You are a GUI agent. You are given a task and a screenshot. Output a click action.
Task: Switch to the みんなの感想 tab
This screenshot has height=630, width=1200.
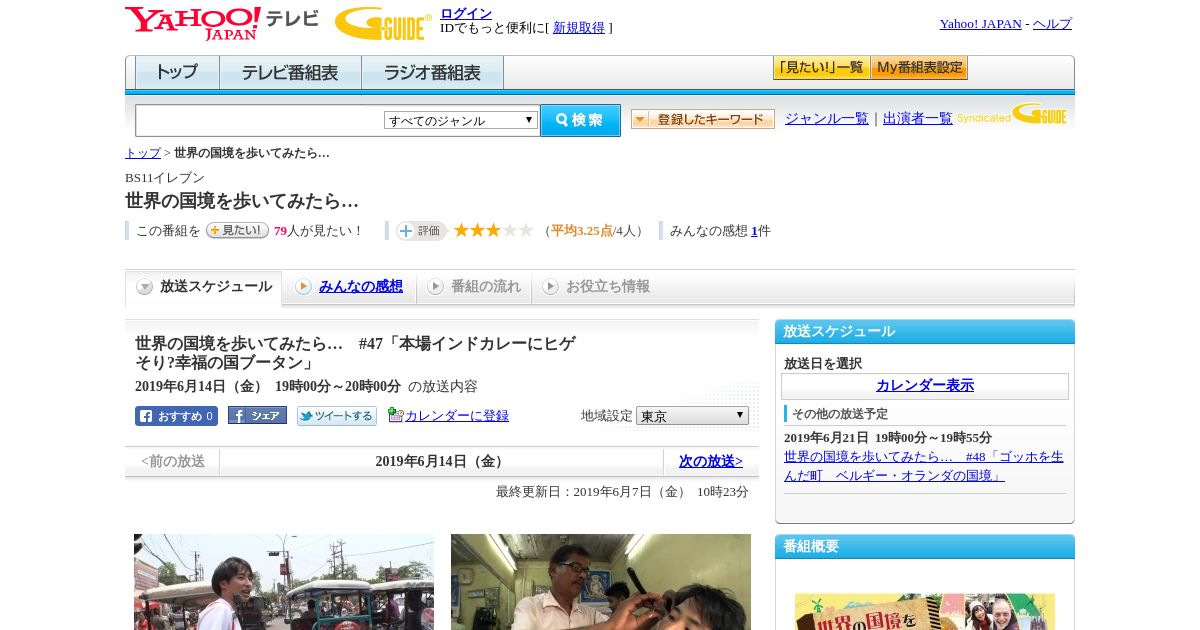coord(349,287)
